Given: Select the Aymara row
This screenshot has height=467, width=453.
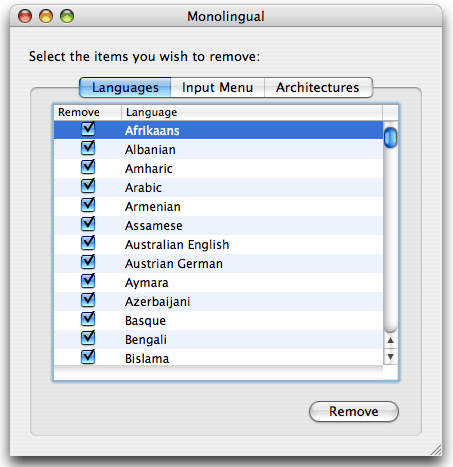Looking at the screenshot, I should pos(218,282).
